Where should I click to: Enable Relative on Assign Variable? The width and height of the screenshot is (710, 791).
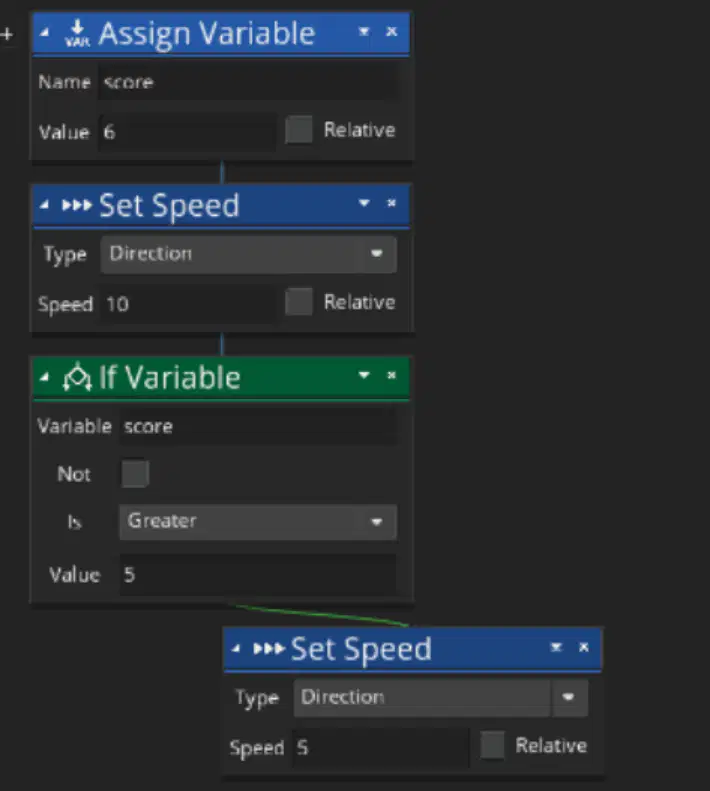pos(299,130)
